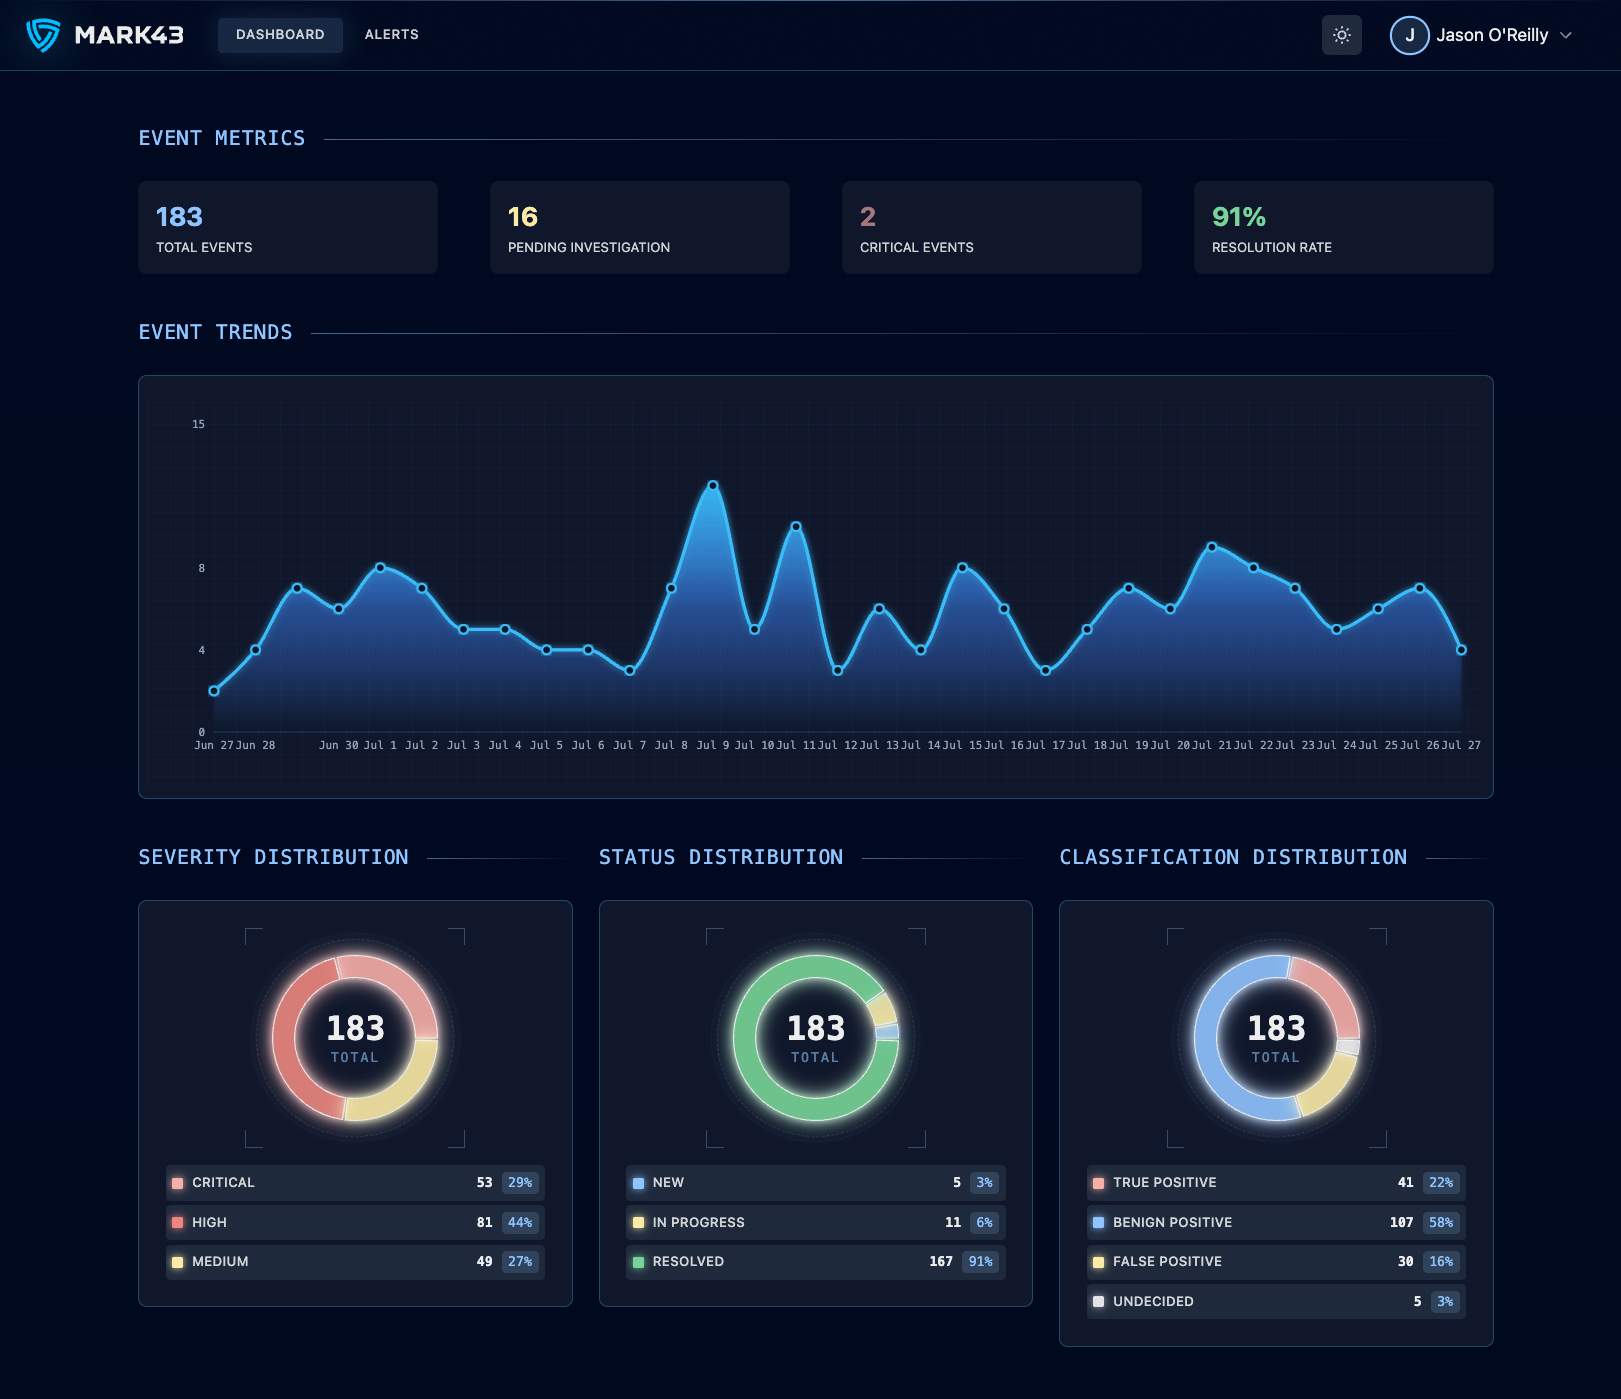Switch to the Alerts tab
Image resolution: width=1621 pixels, height=1399 pixels.
pos(391,35)
